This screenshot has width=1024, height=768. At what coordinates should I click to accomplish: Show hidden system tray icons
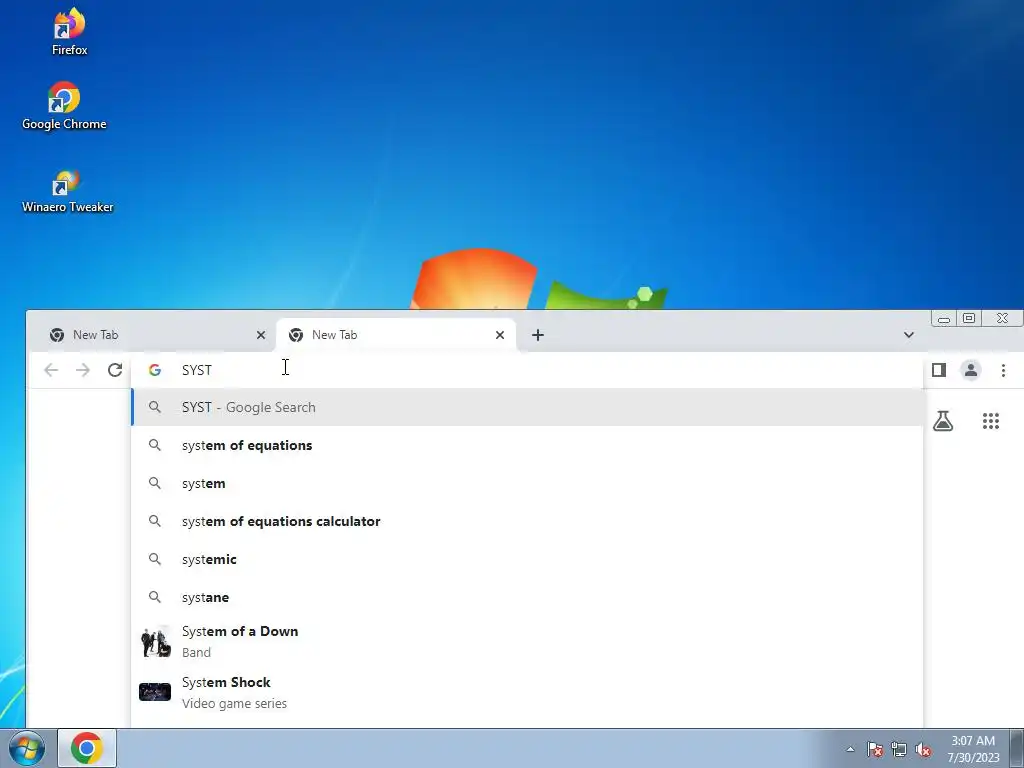coord(850,749)
